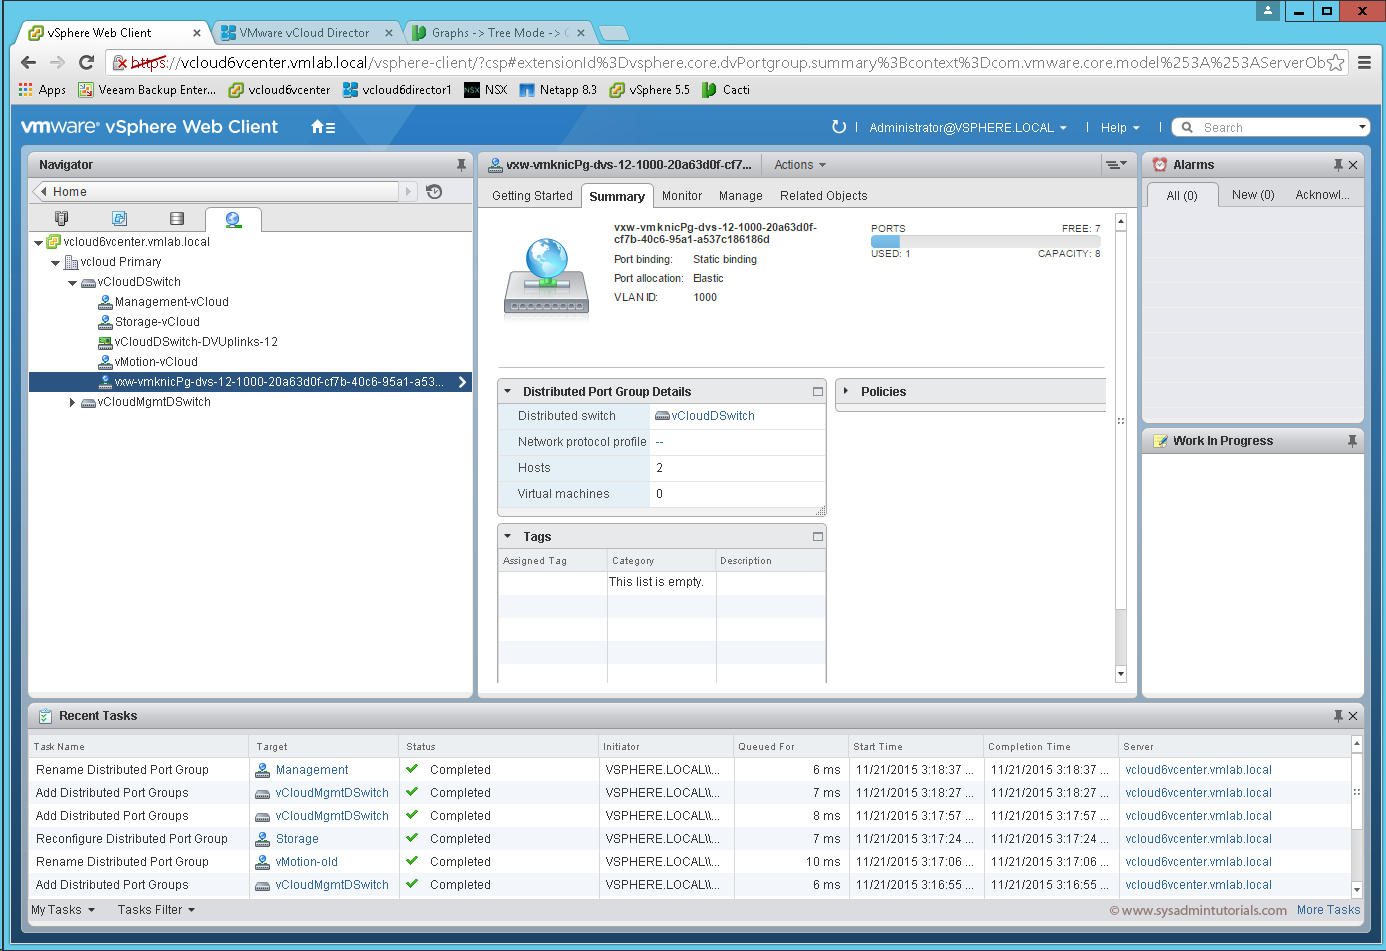Select Acknowledged alarms tab
The height and width of the screenshot is (951, 1386).
pyautogui.click(x=1322, y=195)
